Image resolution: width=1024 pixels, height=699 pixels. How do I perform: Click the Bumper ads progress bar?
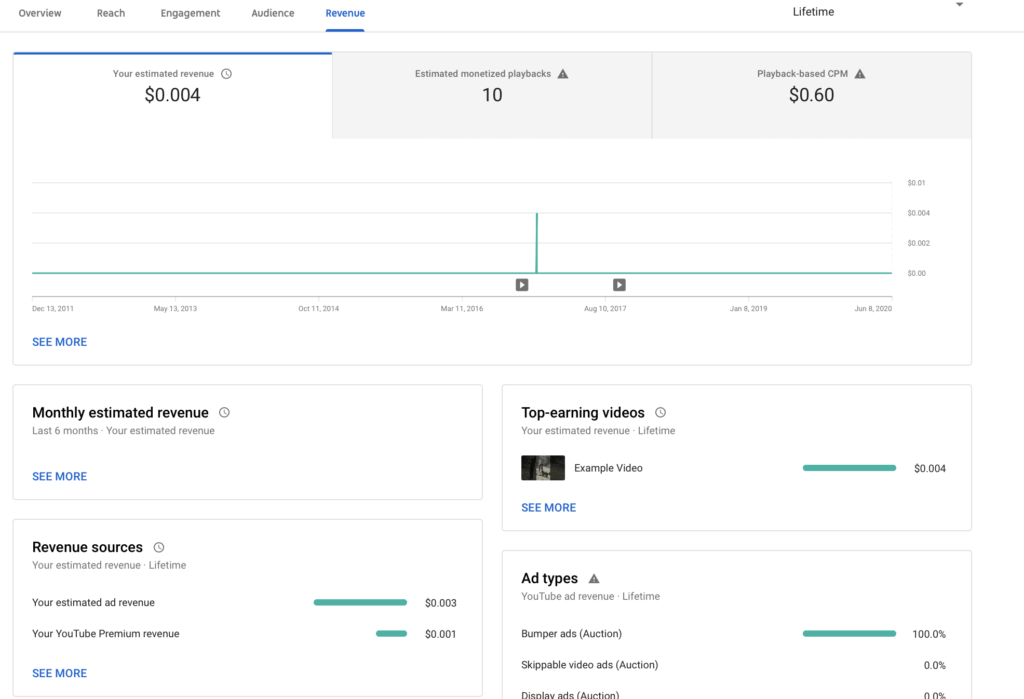click(849, 634)
